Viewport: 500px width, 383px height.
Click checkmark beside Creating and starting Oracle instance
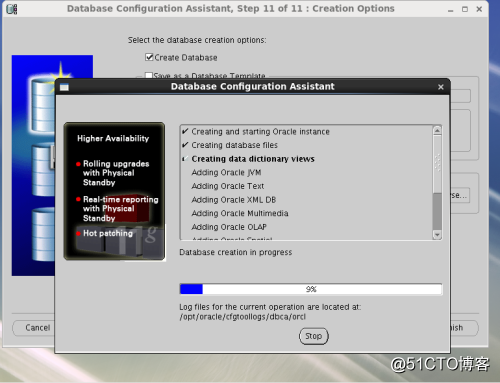185,131
